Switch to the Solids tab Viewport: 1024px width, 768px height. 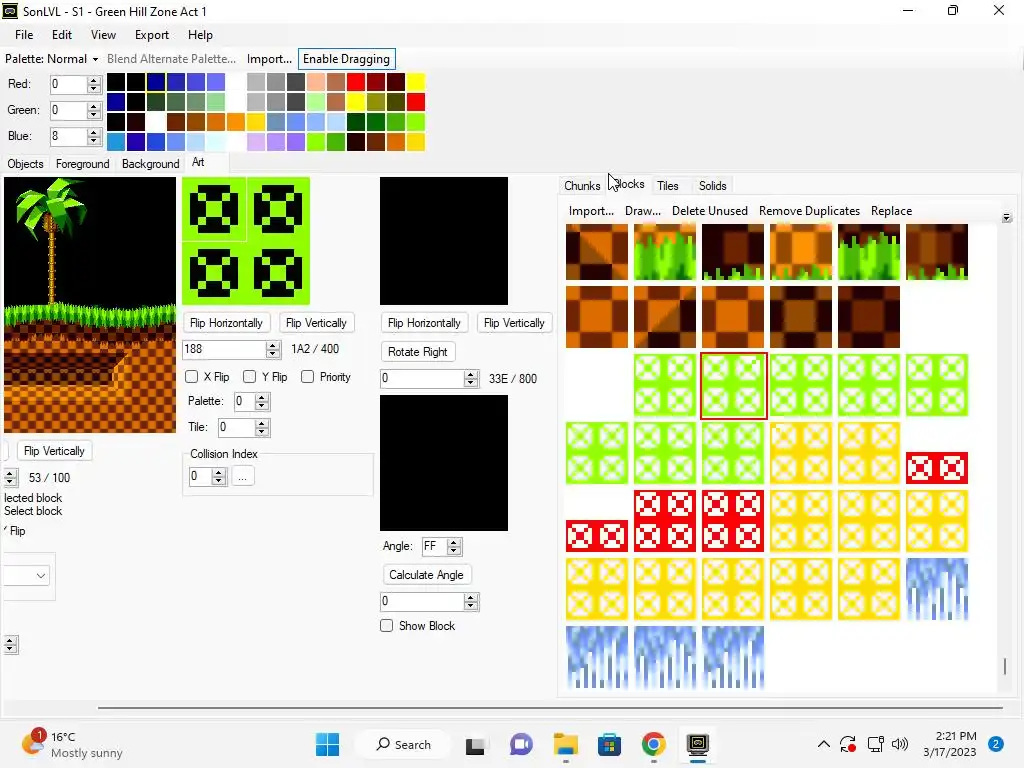(x=712, y=185)
